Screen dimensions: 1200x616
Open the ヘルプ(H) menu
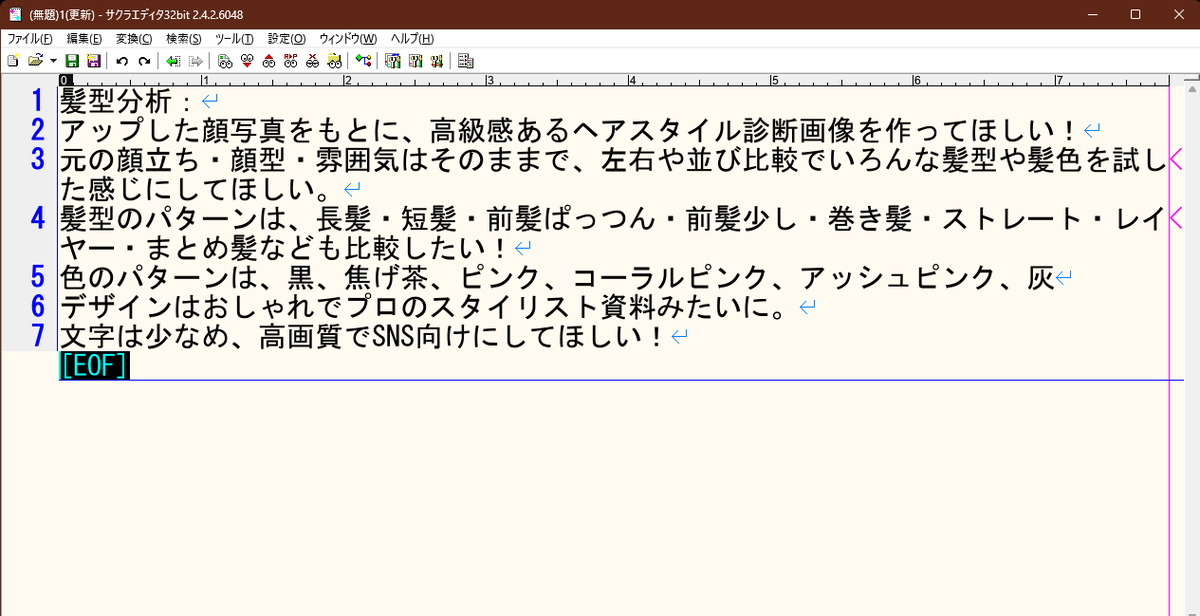412,39
